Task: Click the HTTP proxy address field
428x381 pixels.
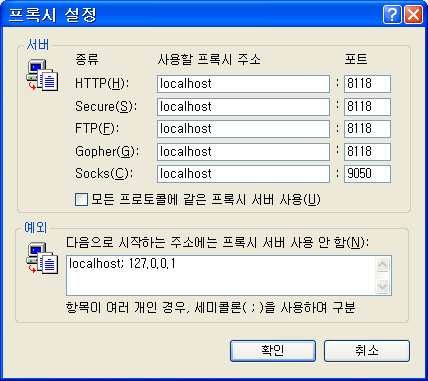Action: coord(243,84)
